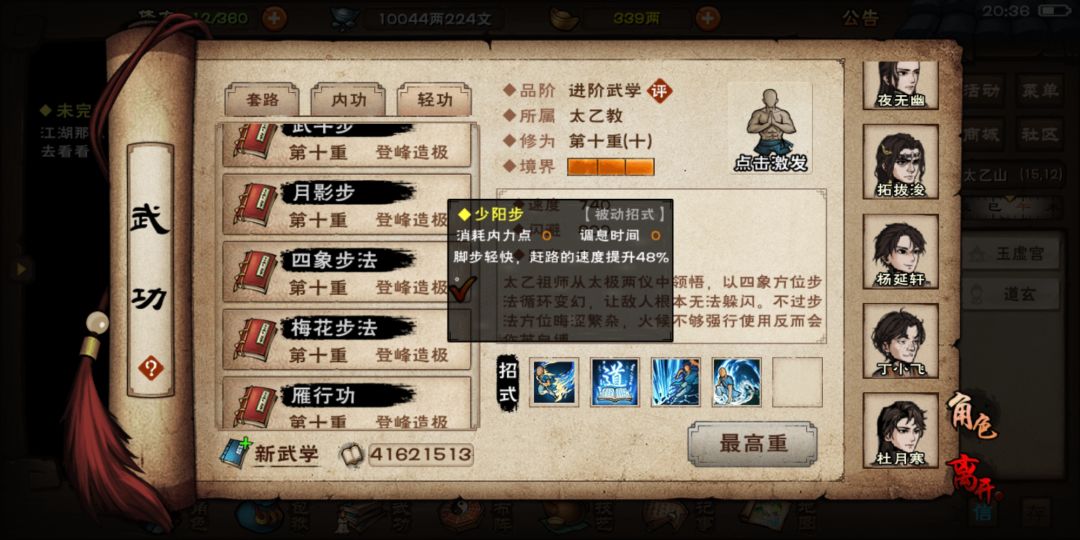Click the red 评 rating badge
The height and width of the screenshot is (540, 1080).
pos(659,90)
